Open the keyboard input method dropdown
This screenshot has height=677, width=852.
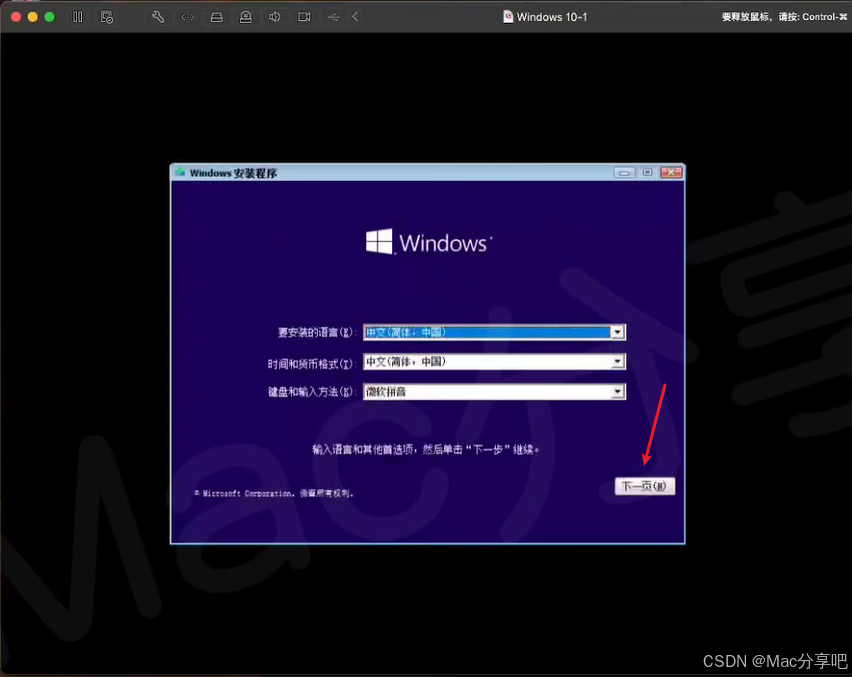tap(494, 392)
